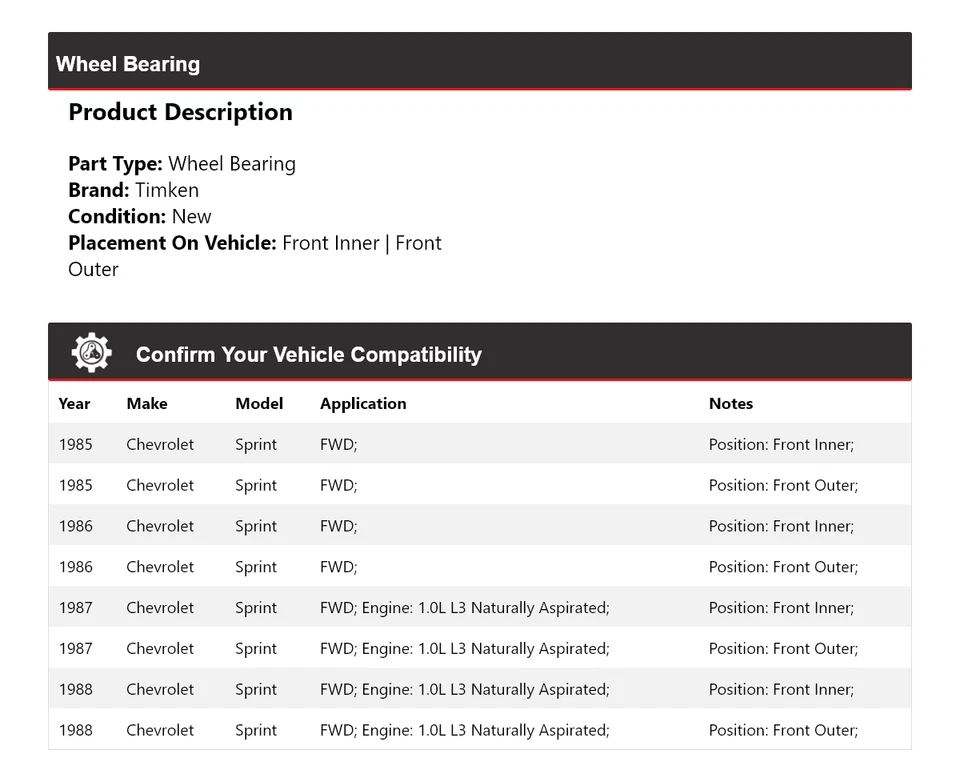Click the Model column header
This screenshot has height=782, width=960.
[259, 404]
